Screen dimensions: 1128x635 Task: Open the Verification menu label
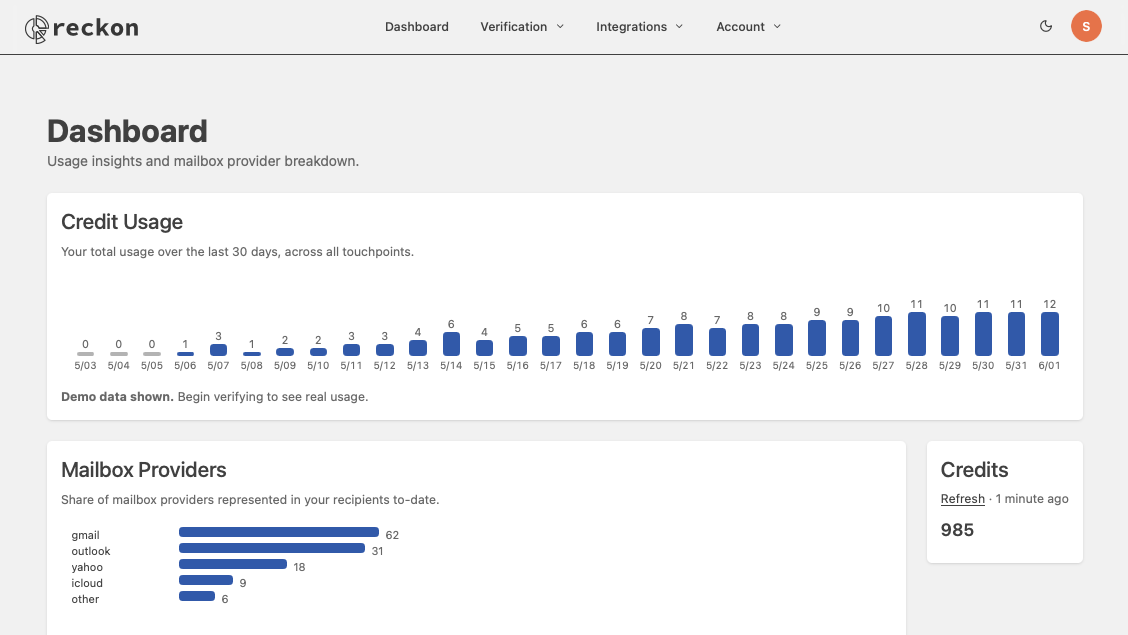point(514,27)
